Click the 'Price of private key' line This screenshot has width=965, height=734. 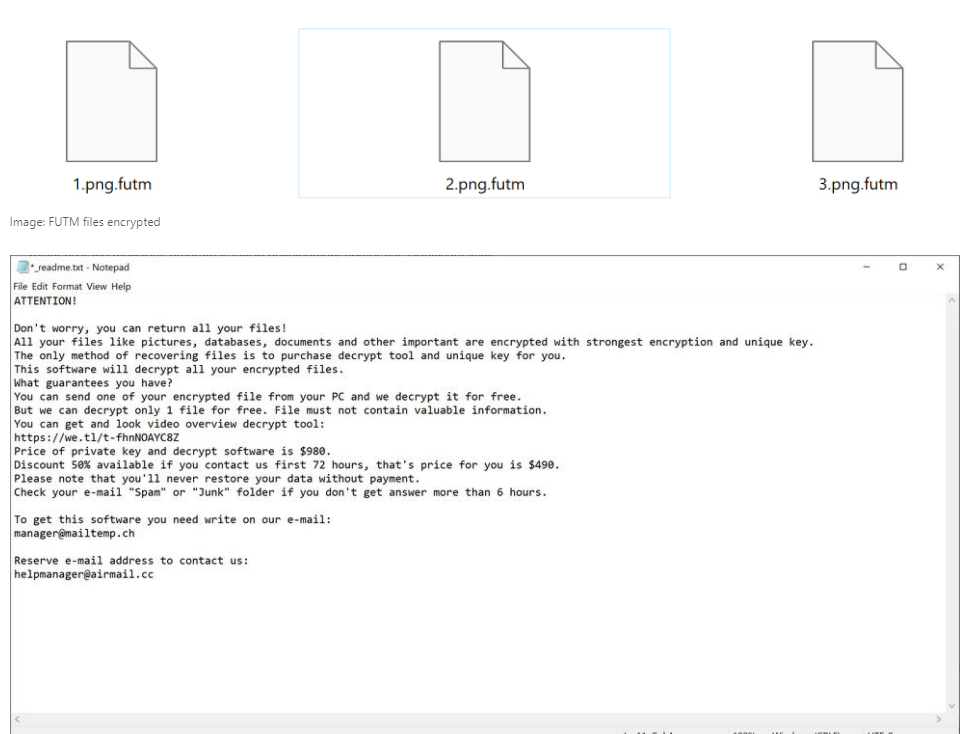(172, 451)
